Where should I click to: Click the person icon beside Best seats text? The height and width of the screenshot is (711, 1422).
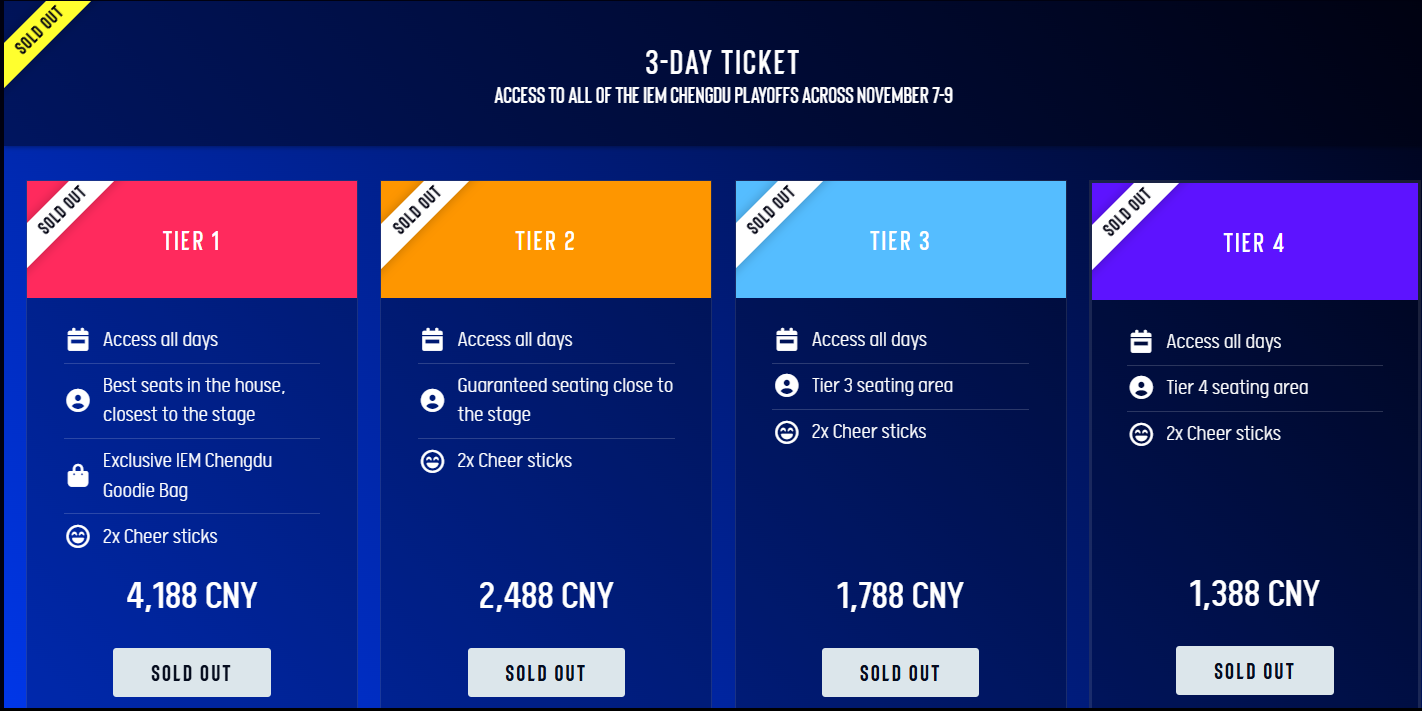[78, 401]
